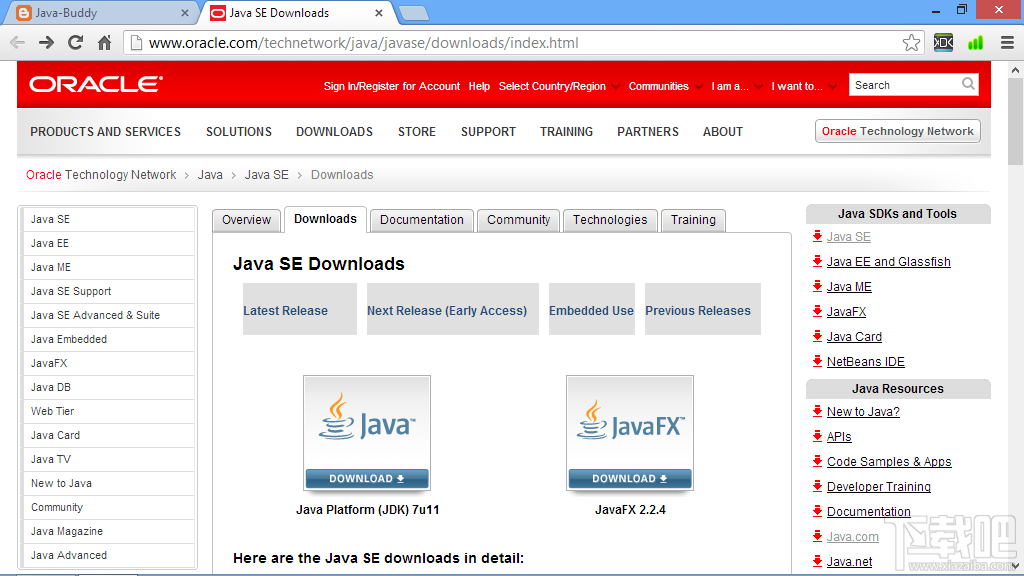The image size is (1024, 576).
Task: Open the NetBeans IDE link
Action: [x=867, y=361]
